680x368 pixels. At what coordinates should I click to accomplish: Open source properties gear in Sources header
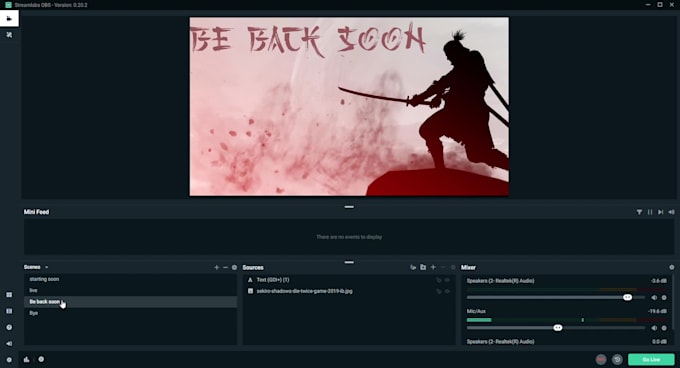click(453, 267)
